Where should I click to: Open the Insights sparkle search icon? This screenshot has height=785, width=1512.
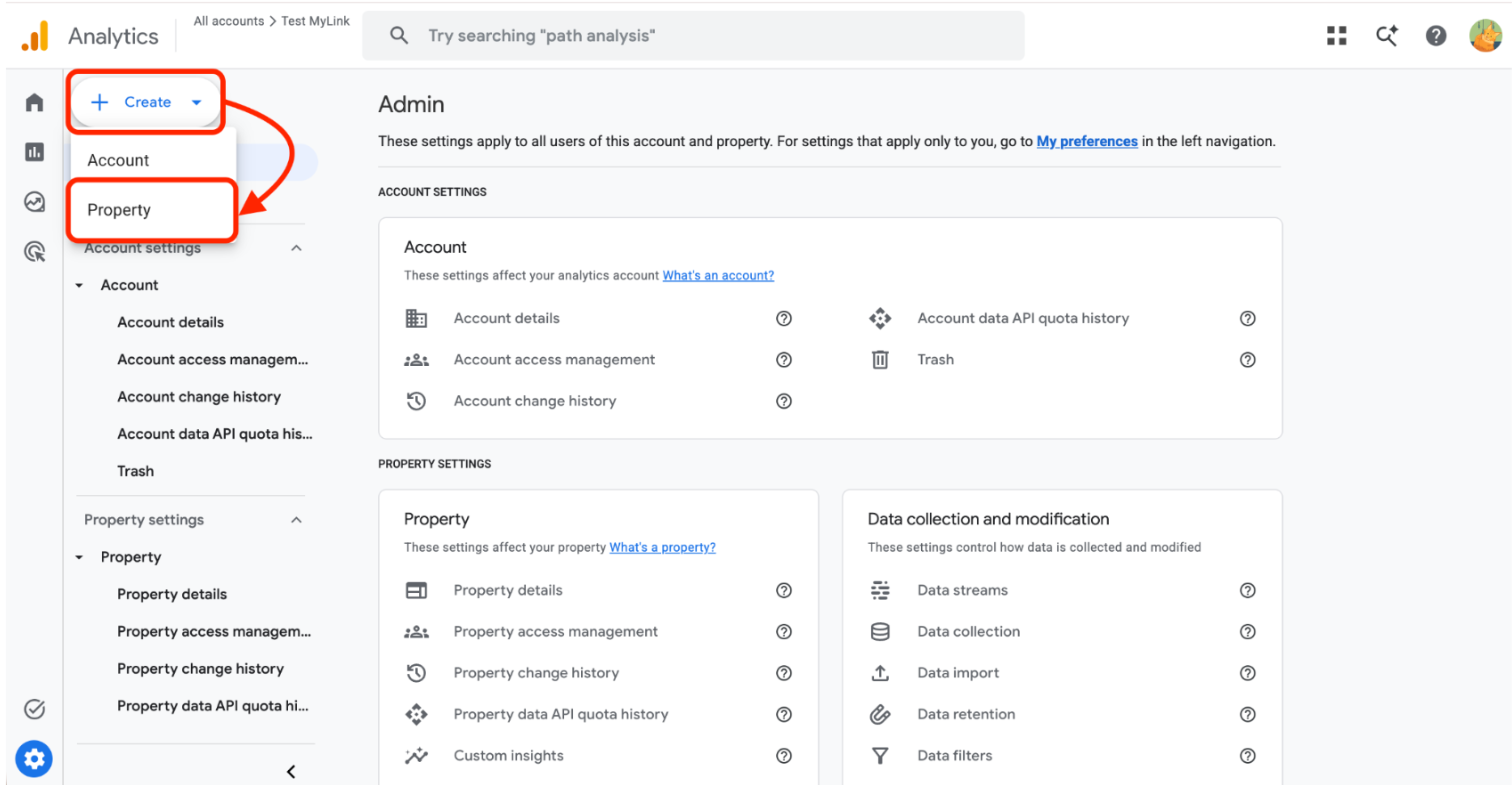pyautogui.click(x=1387, y=36)
